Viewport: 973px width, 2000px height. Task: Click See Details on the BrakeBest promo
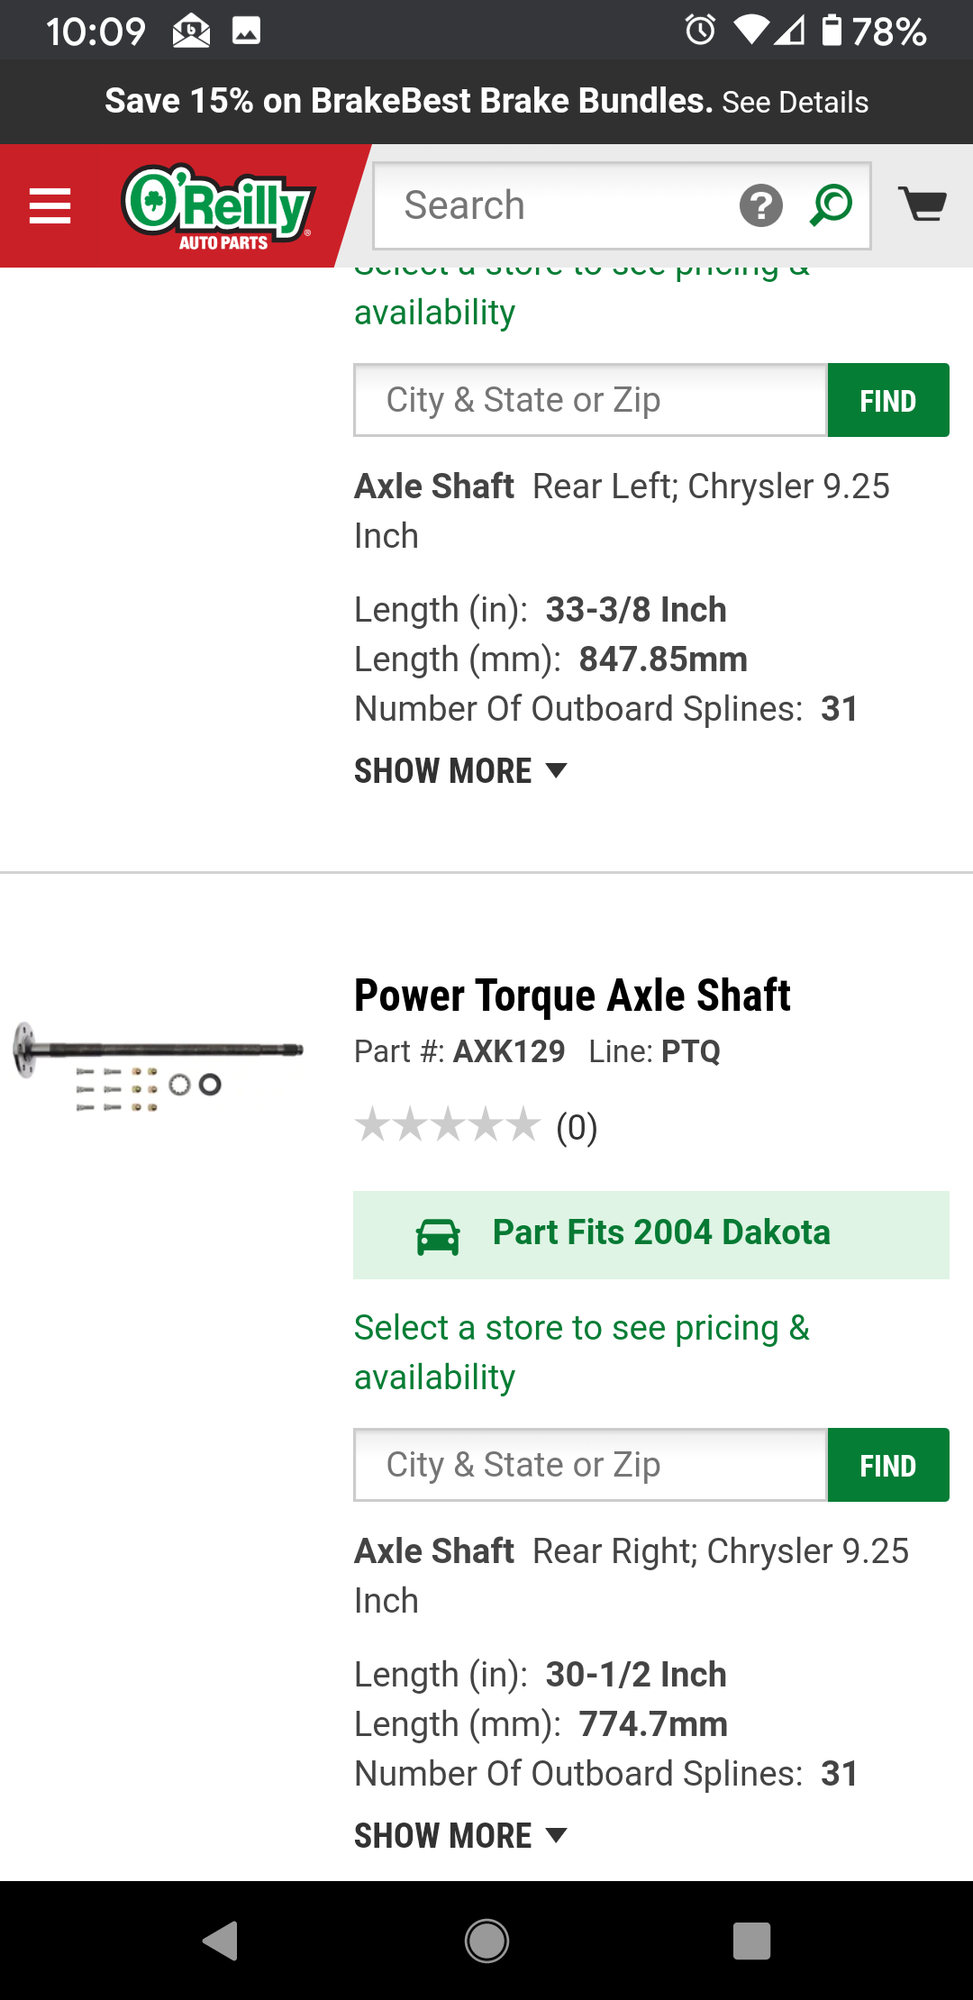(x=795, y=102)
